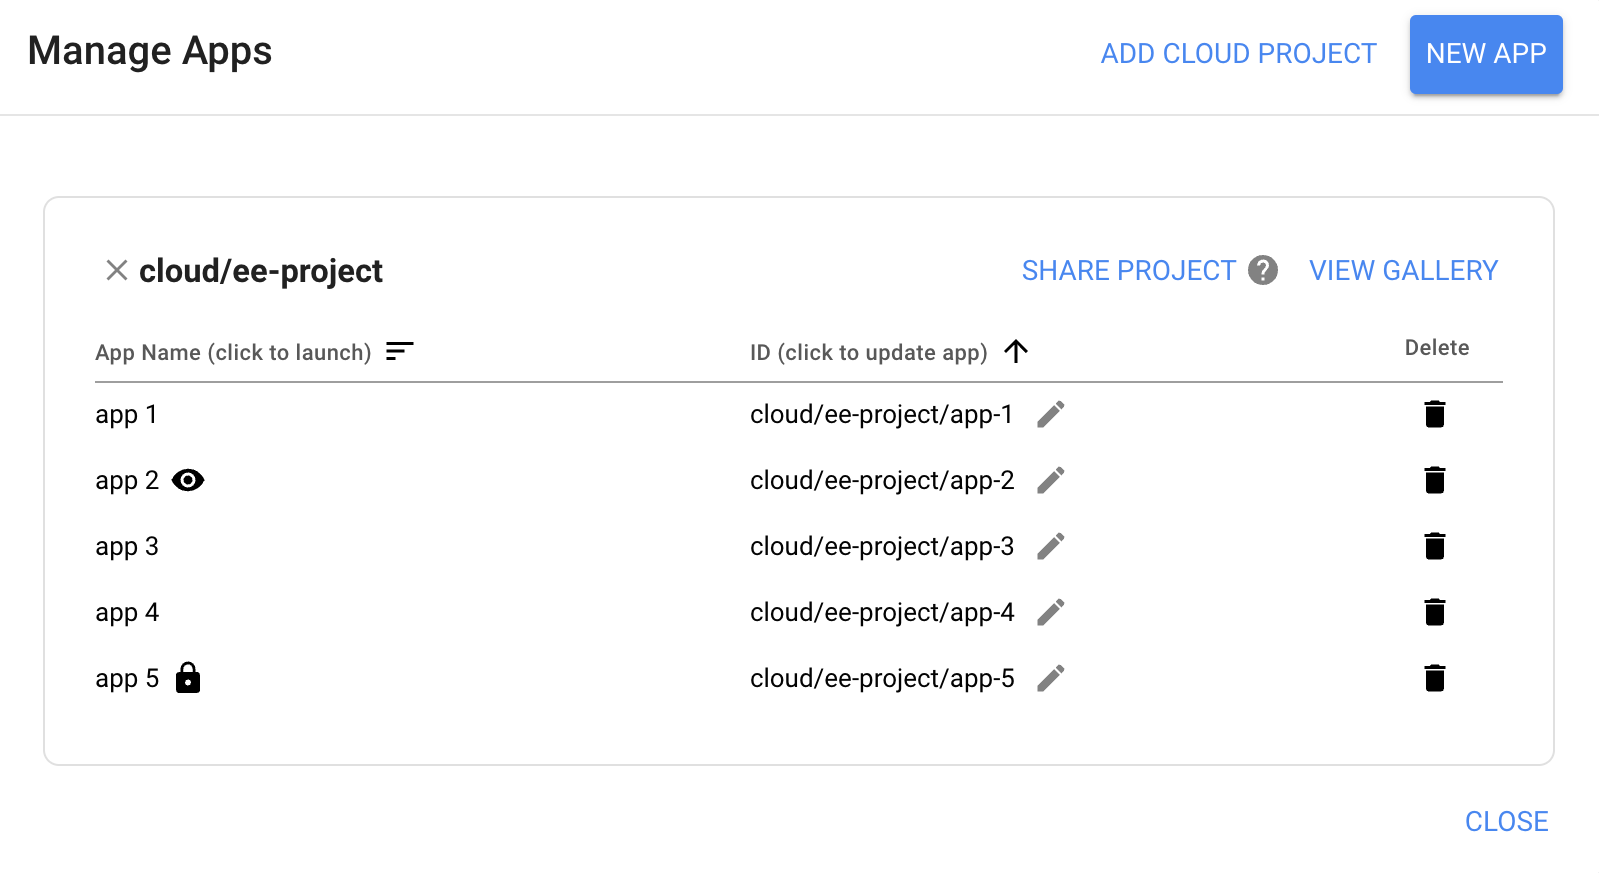Click the ascending sort arrow on the ID column

click(1017, 351)
